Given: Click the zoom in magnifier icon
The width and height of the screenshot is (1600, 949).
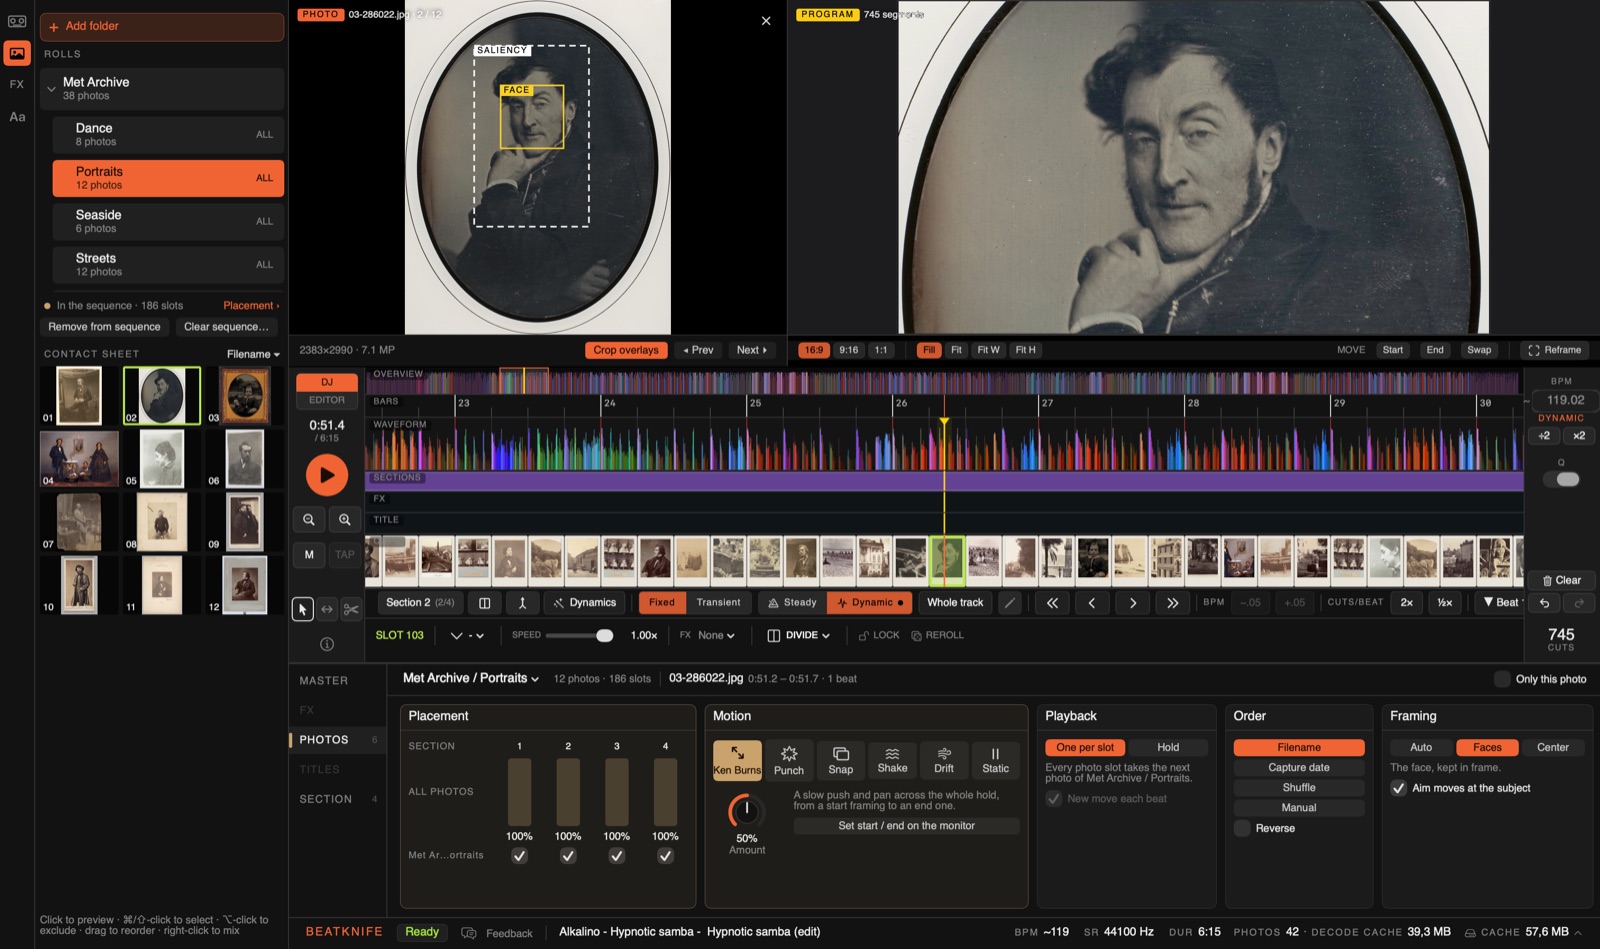Looking at the screenshot, I should (x=345, y=519).
